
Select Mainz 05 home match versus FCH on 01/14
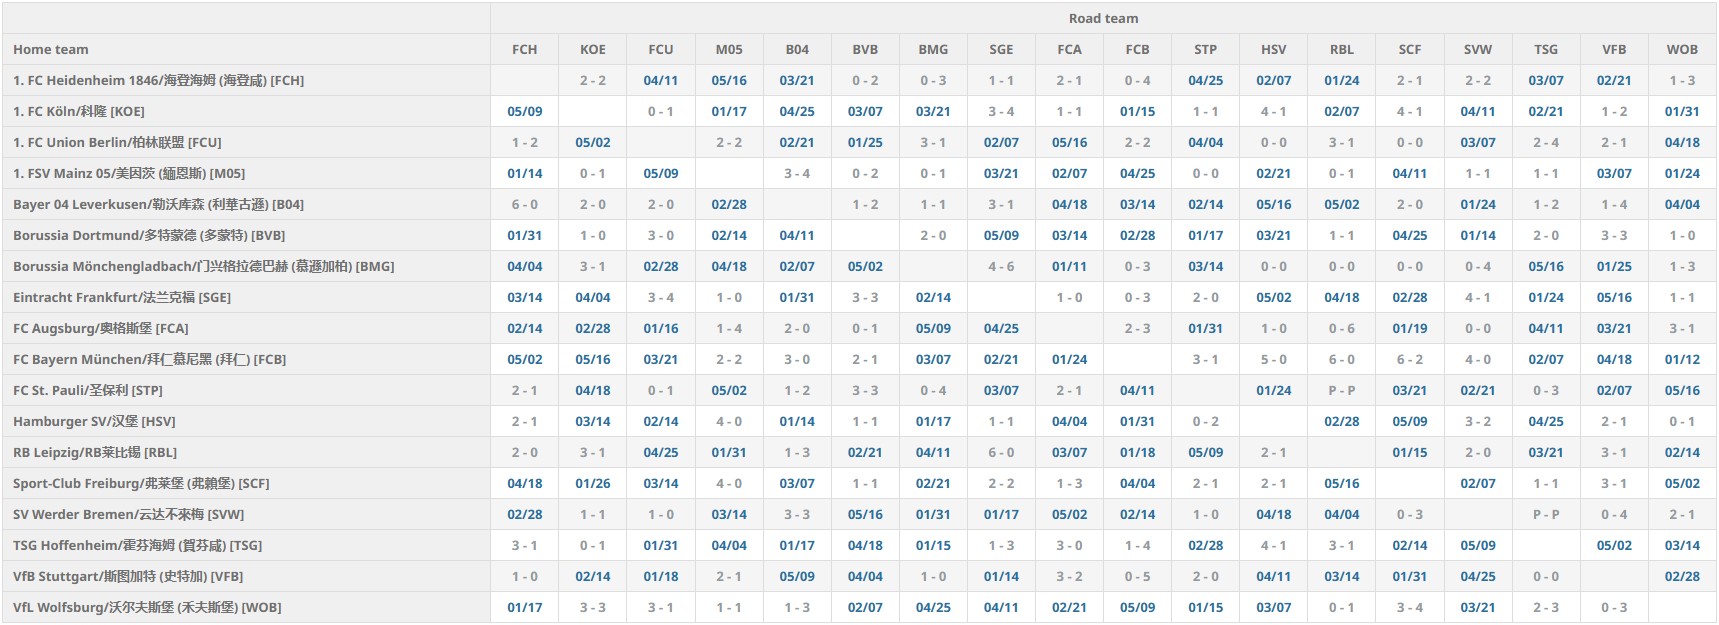524,173
